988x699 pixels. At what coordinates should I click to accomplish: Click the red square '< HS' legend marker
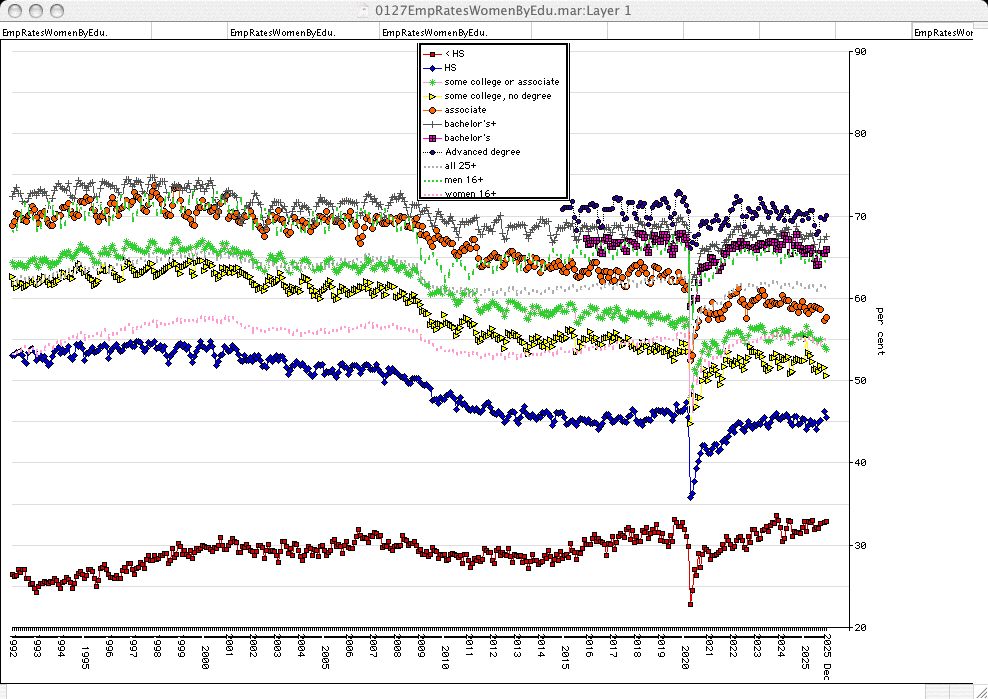[431, 53]
